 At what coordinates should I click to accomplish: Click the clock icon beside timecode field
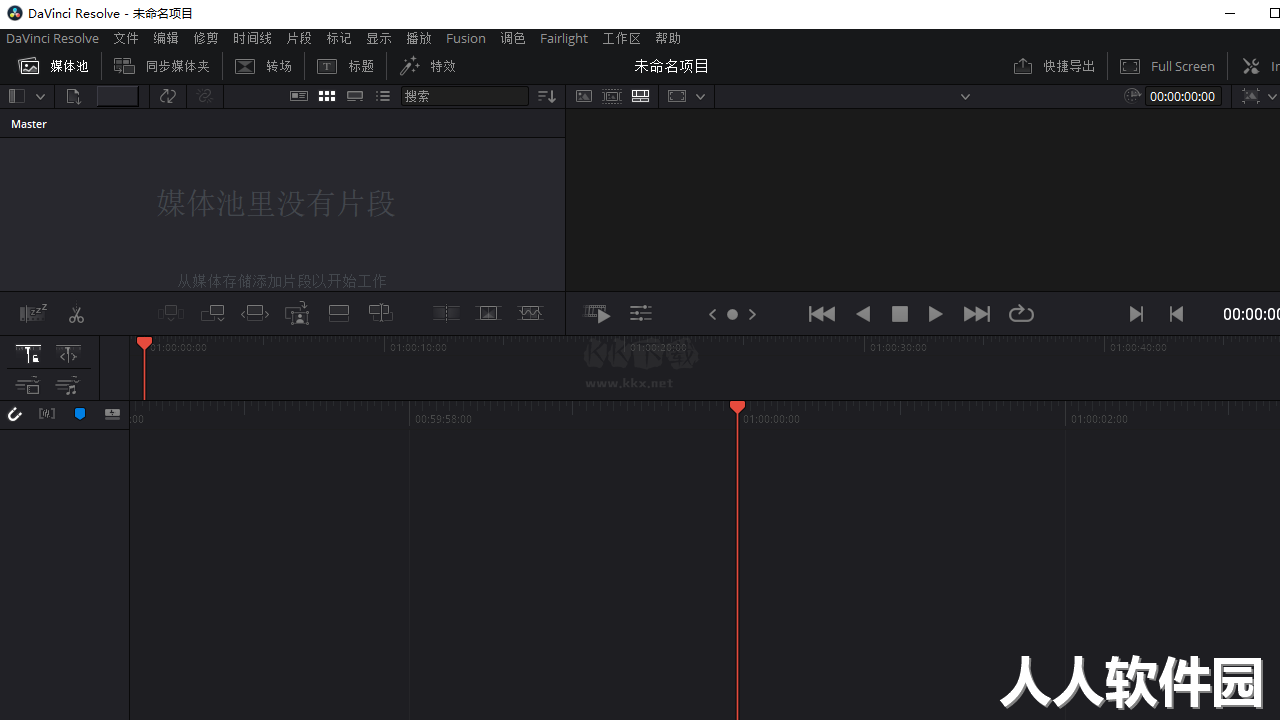(1132, 96)
